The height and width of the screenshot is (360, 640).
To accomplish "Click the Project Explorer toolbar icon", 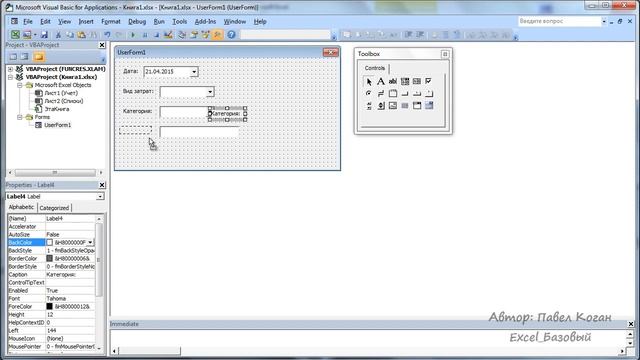I will (x=182, y=35).
